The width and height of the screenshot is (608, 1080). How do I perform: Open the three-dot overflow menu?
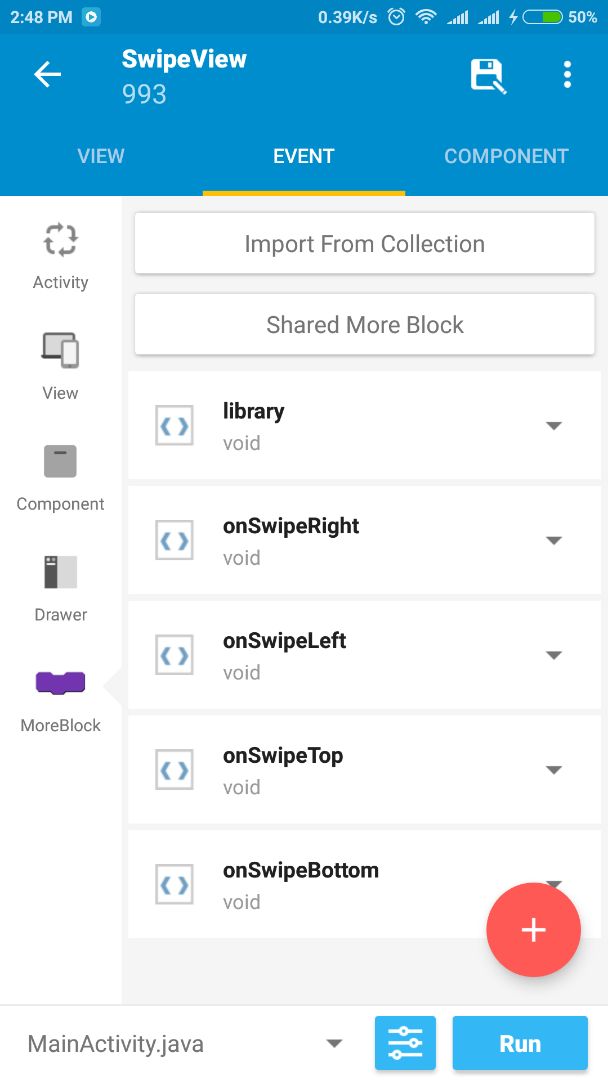[567, 75]
